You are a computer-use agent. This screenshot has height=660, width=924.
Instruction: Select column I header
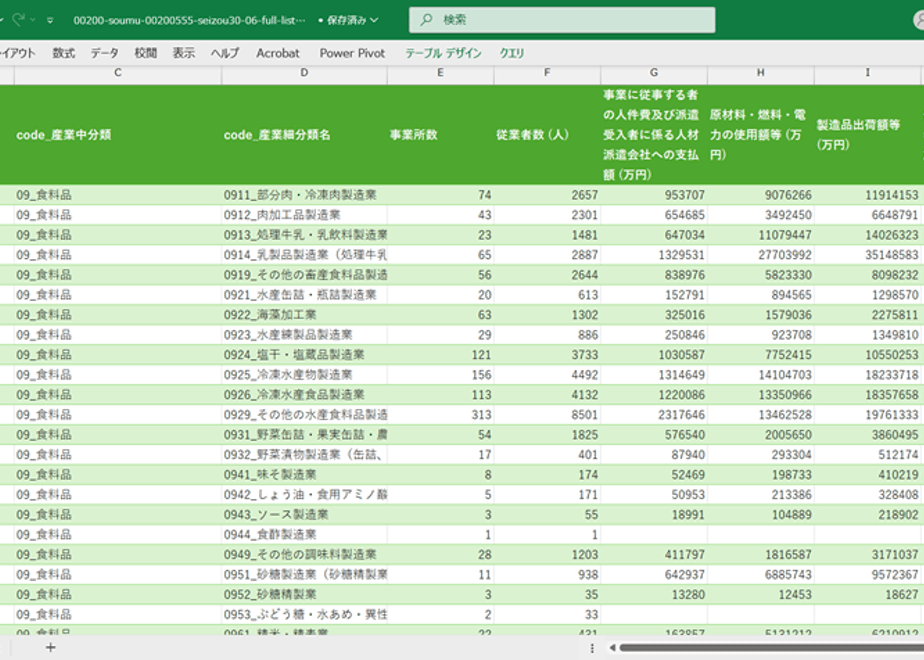(867, 73)
